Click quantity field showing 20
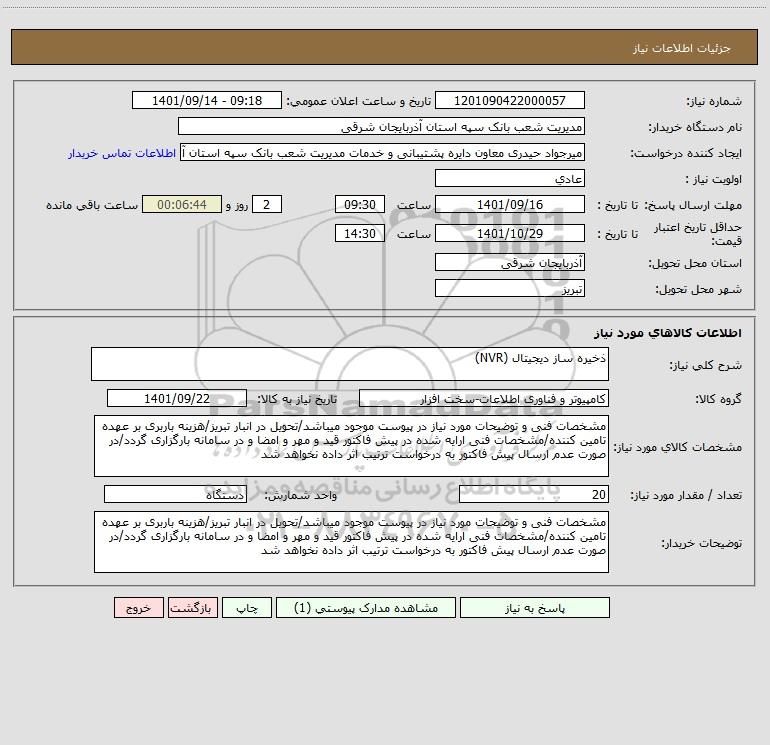The image size is (770, 745). click(534, 494)
